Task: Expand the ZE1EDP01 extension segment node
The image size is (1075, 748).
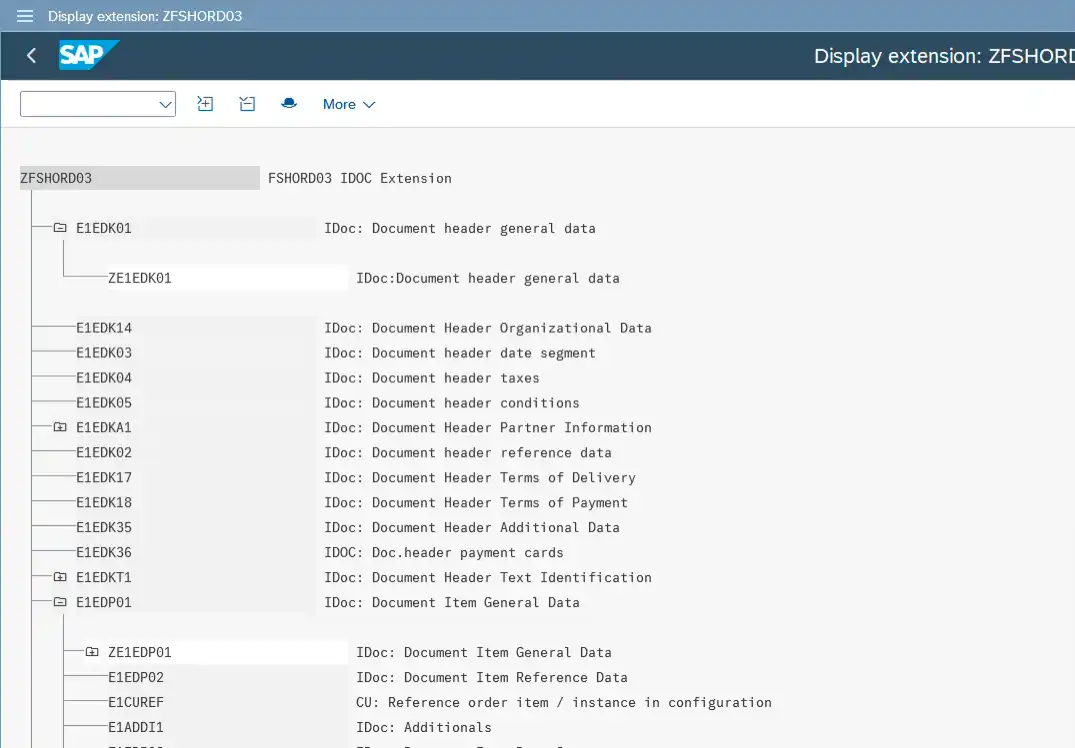Action: point(92,653)
